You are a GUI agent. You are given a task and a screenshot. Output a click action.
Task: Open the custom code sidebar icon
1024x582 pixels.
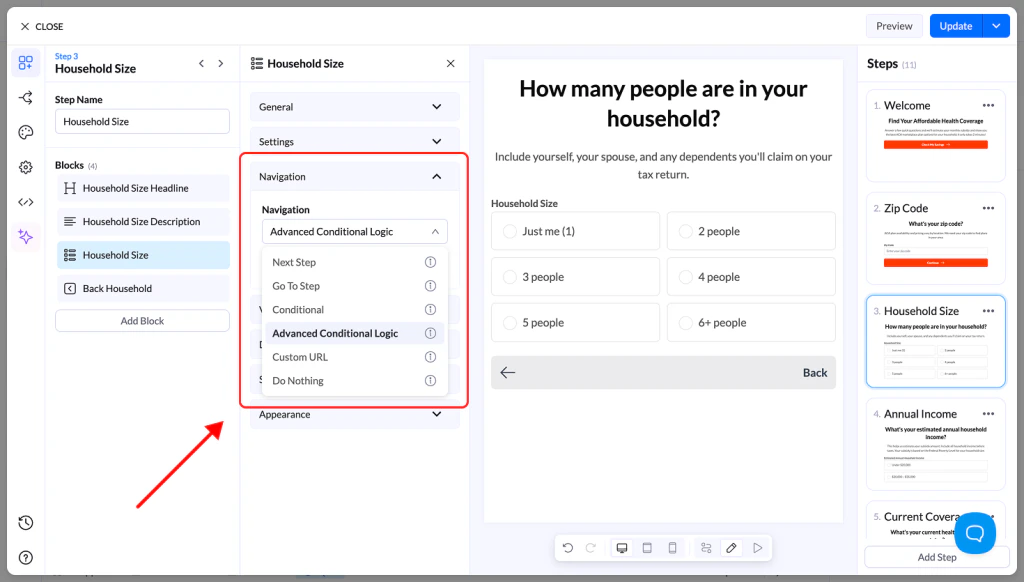click(25, 202)
